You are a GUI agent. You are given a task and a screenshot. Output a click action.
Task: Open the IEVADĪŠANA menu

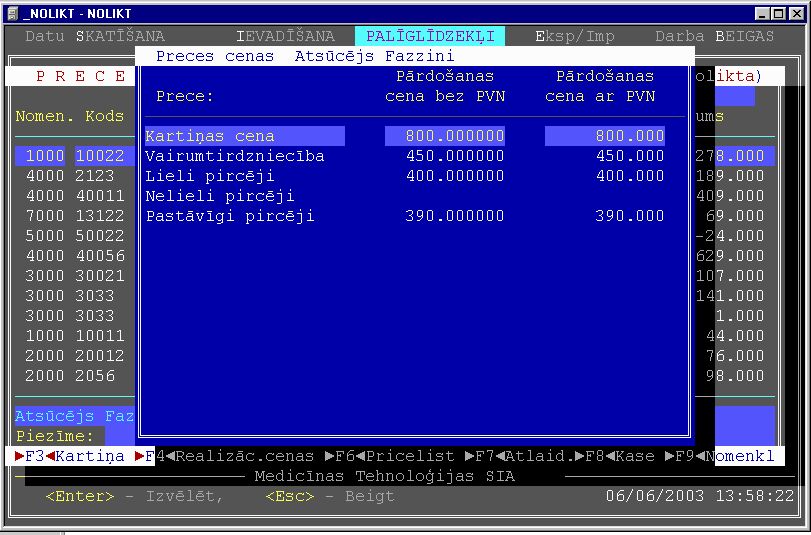(x=285, y=36)
